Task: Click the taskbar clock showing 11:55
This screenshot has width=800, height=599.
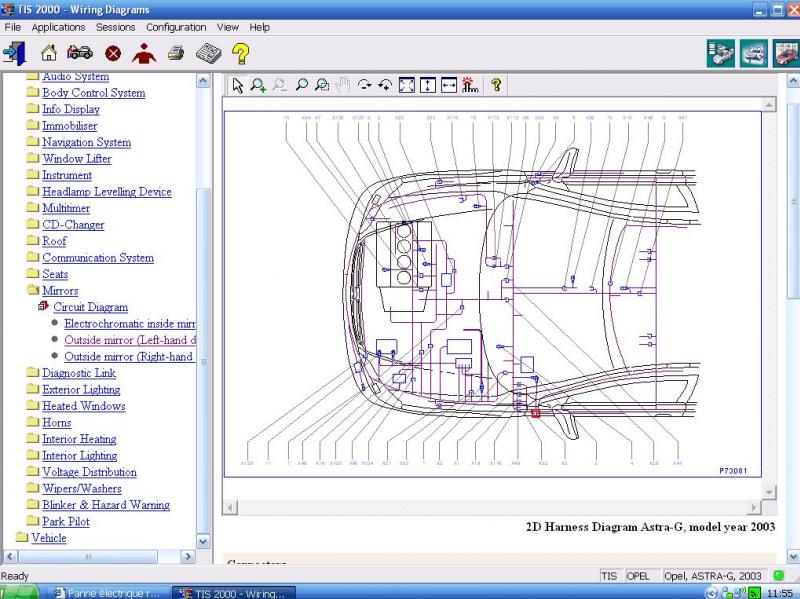Action: (x=779, y=593)
